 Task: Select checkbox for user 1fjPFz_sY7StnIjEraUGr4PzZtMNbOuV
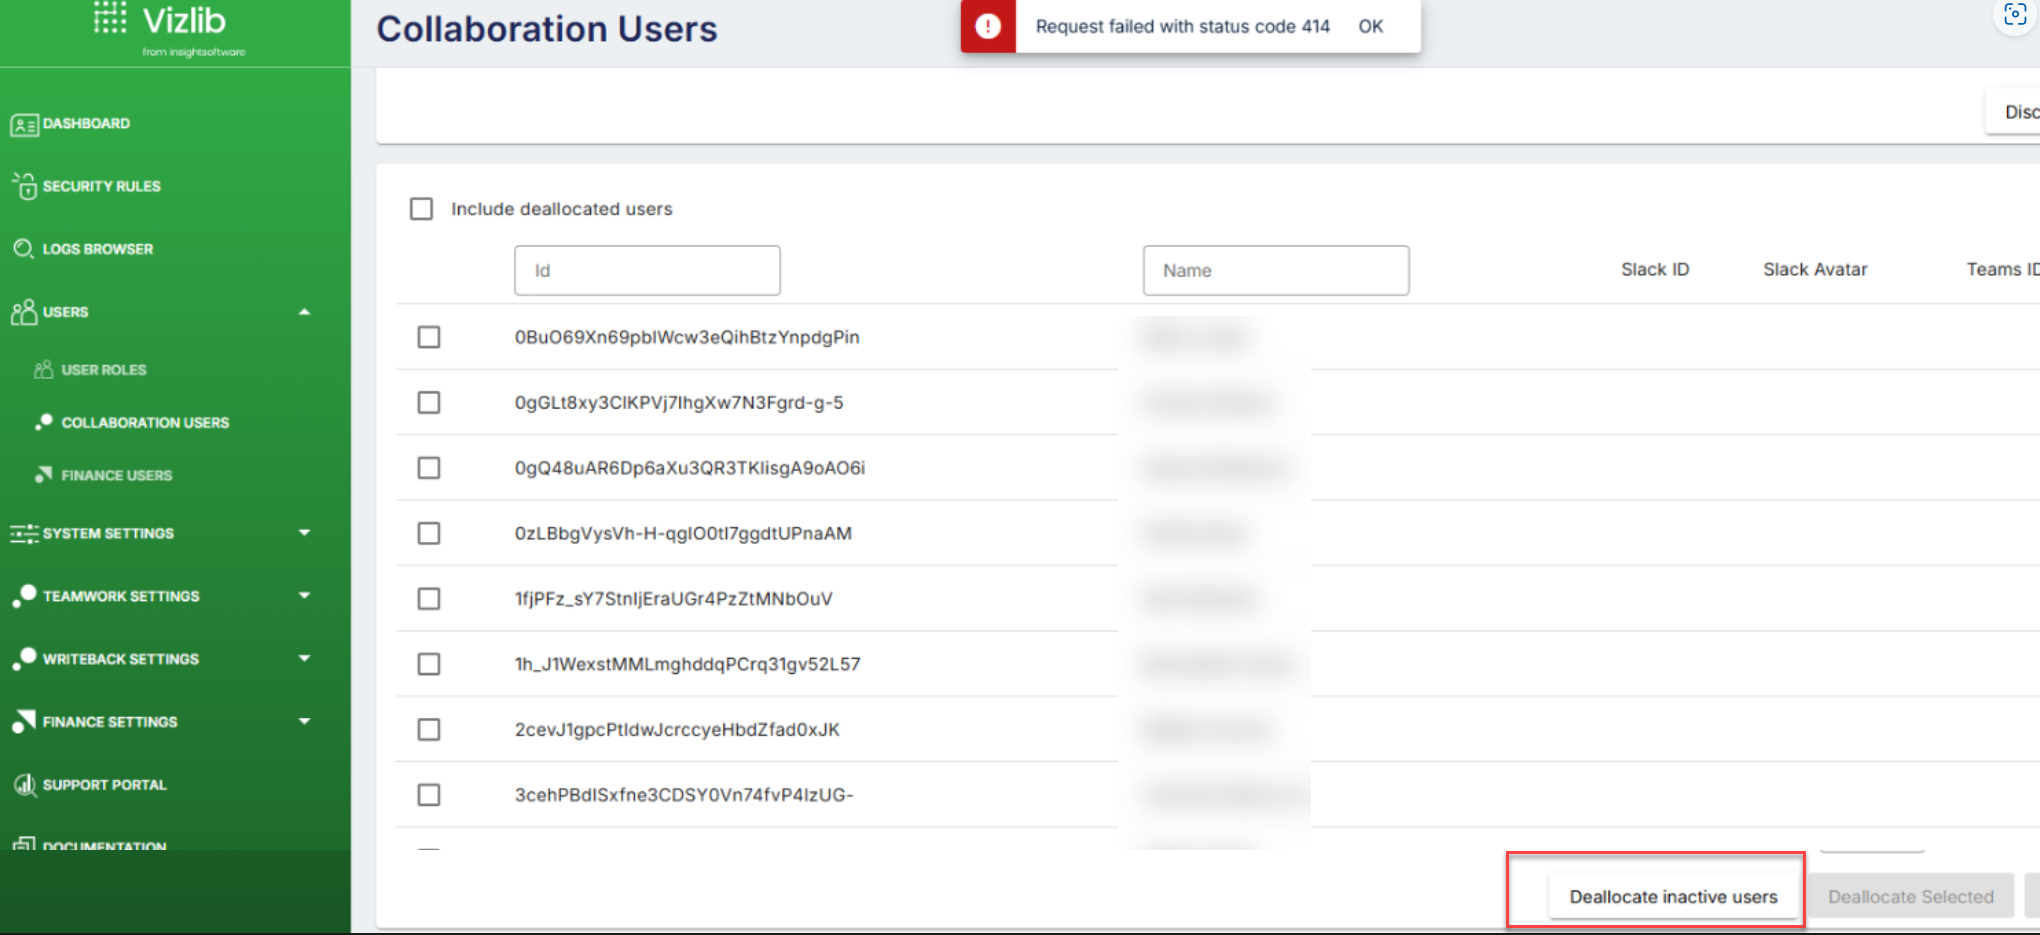429,598
